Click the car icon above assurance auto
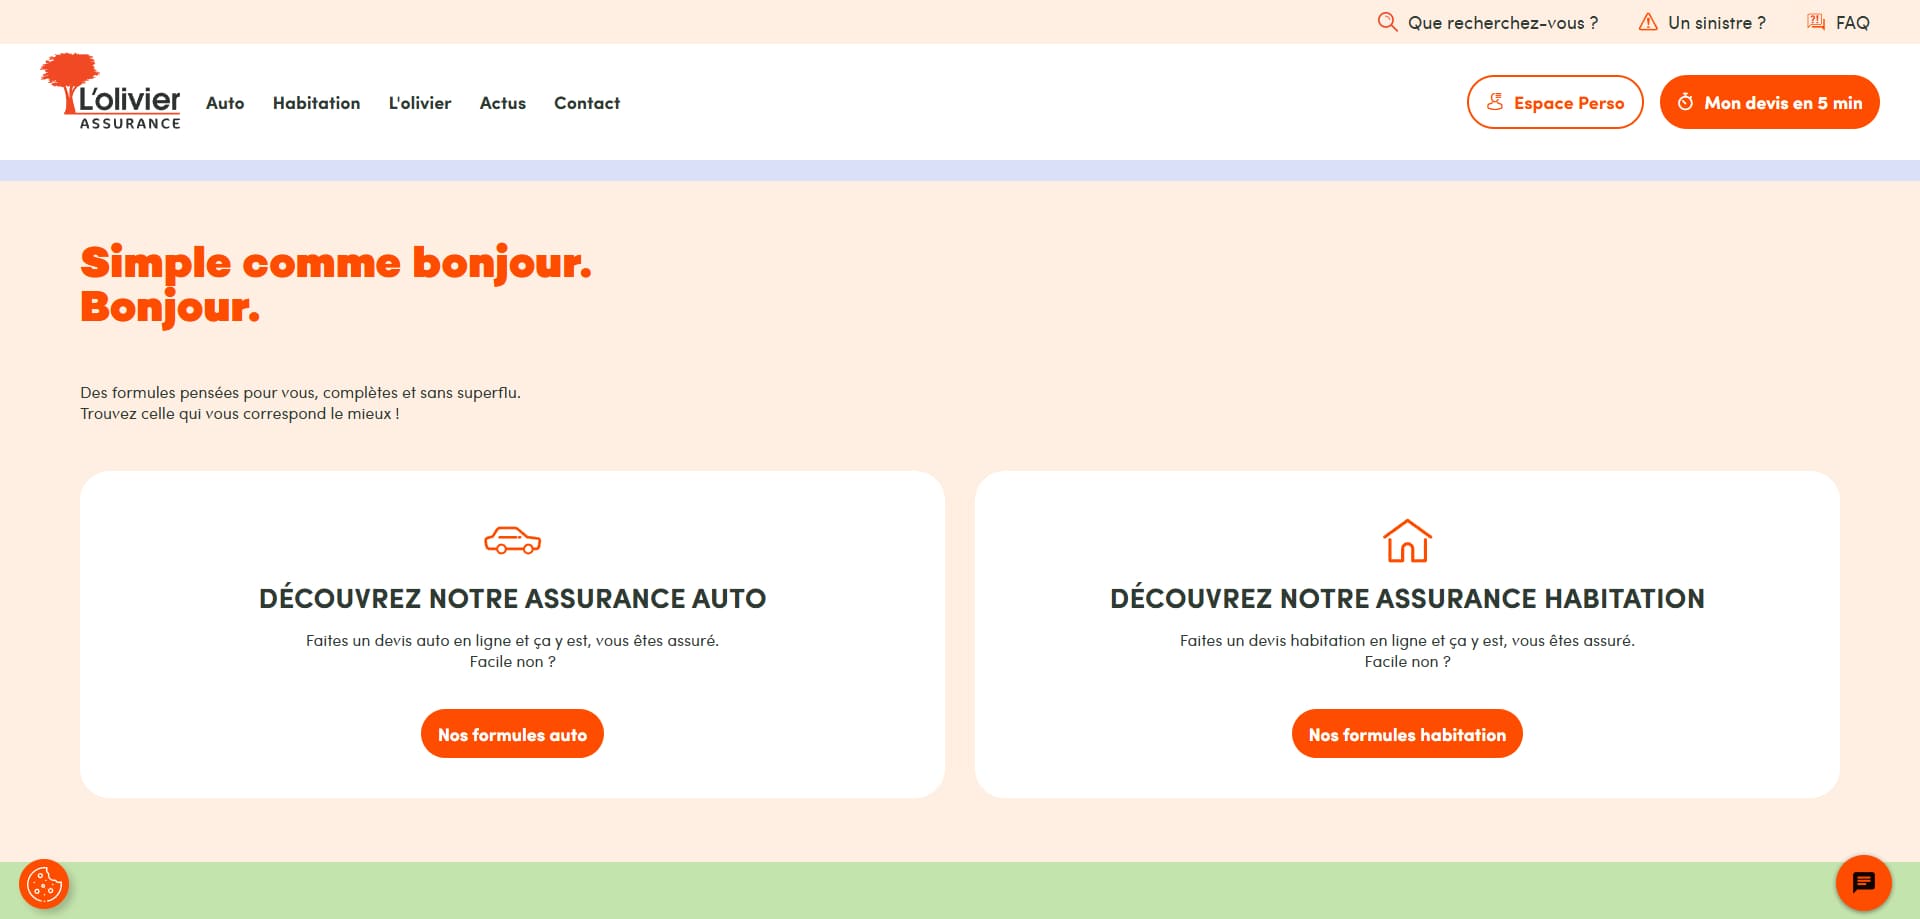Image resolution: width=1920 pixels, height=919 pixels. pos(512,540)
